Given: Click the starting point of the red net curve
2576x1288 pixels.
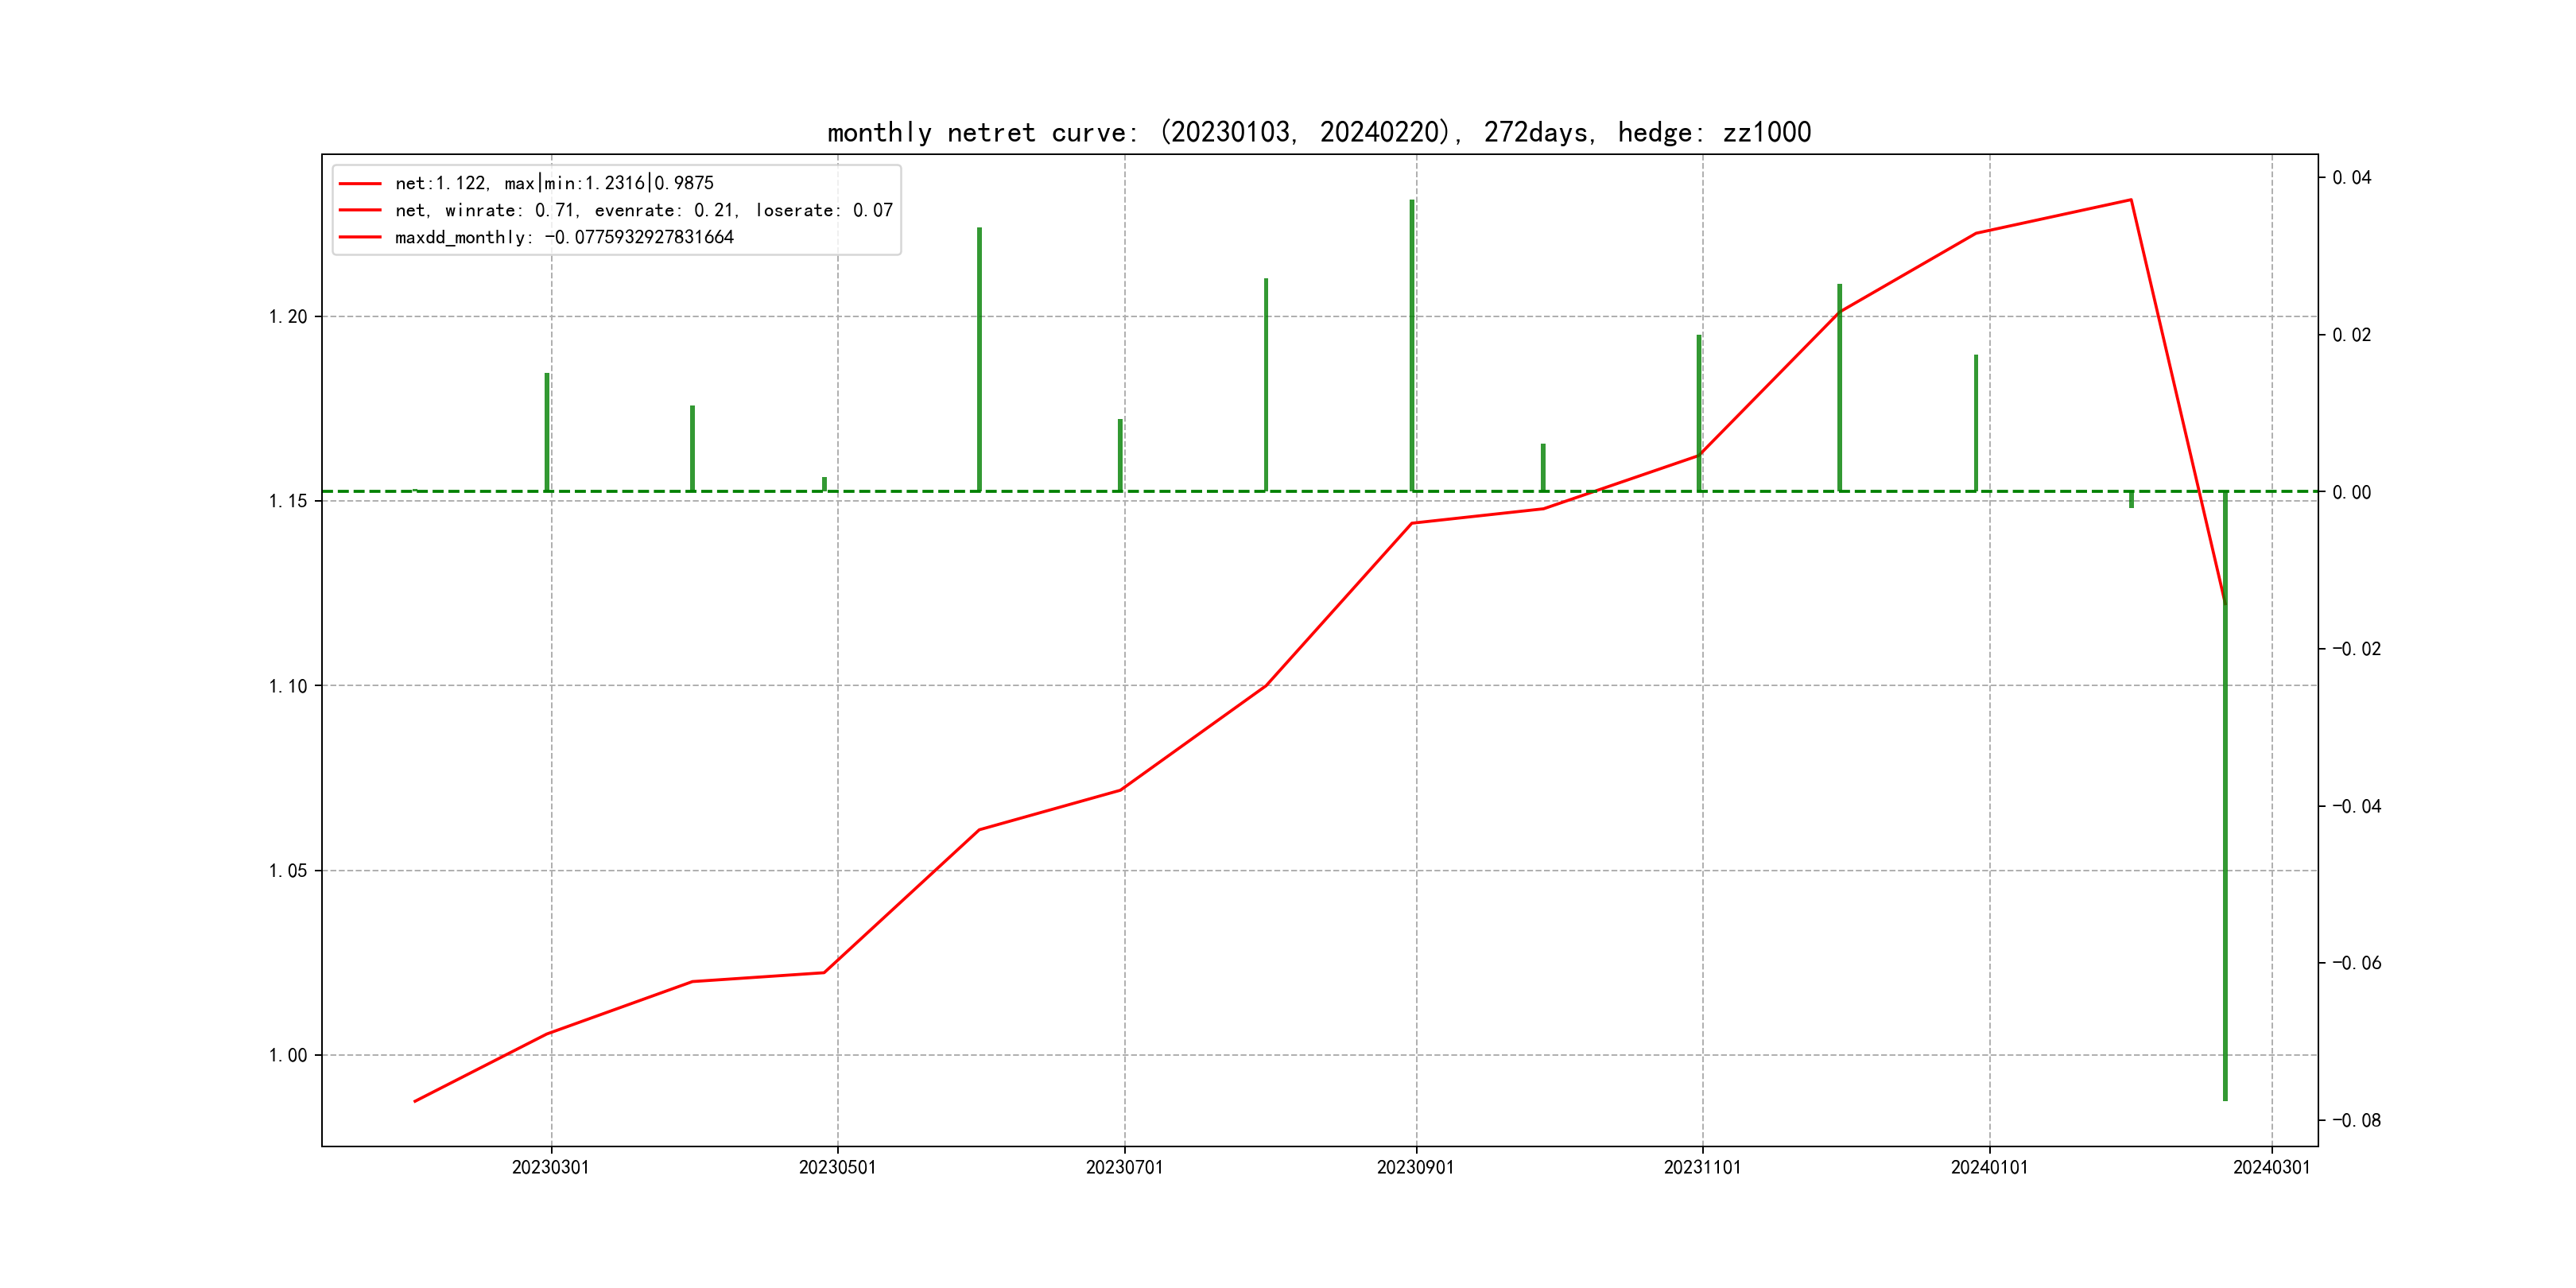Looking at the screenshot, I should coord(415,1101).
